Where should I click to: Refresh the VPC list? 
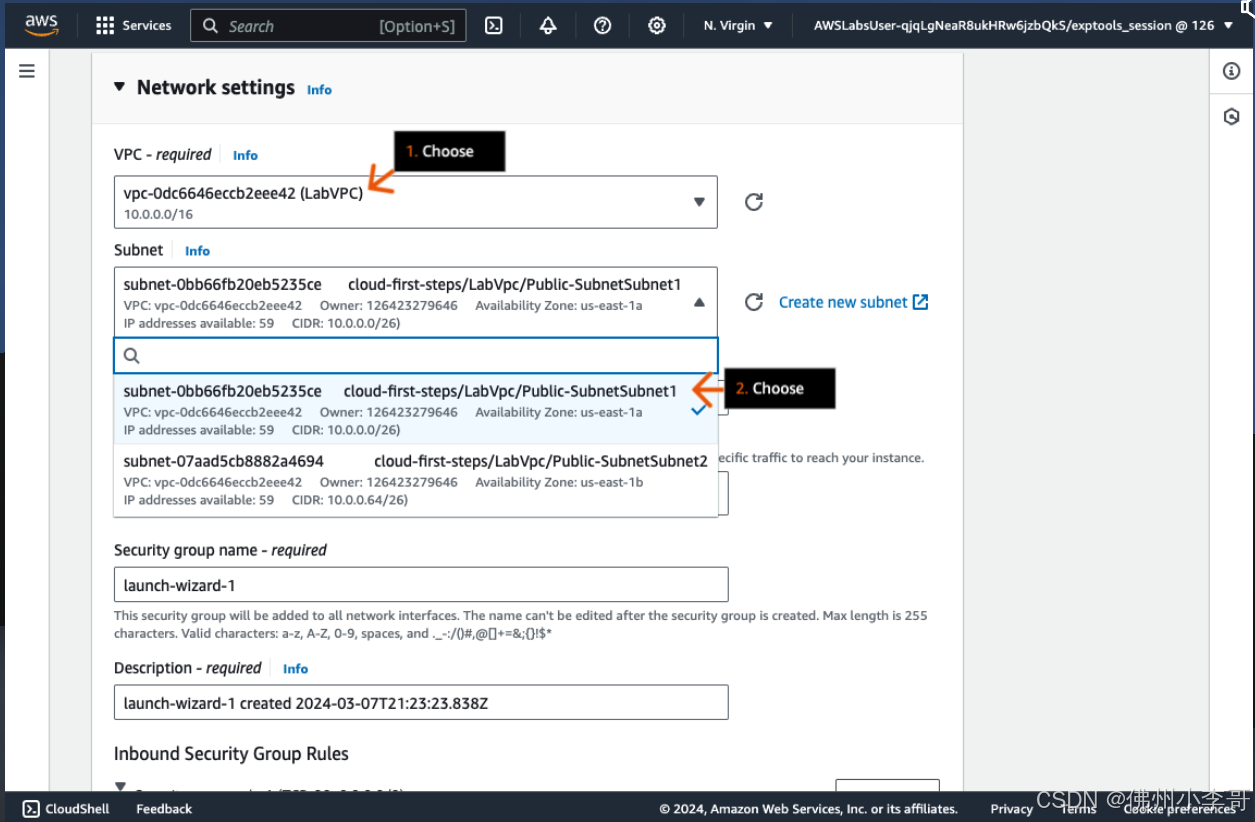(x=754, y=202)
